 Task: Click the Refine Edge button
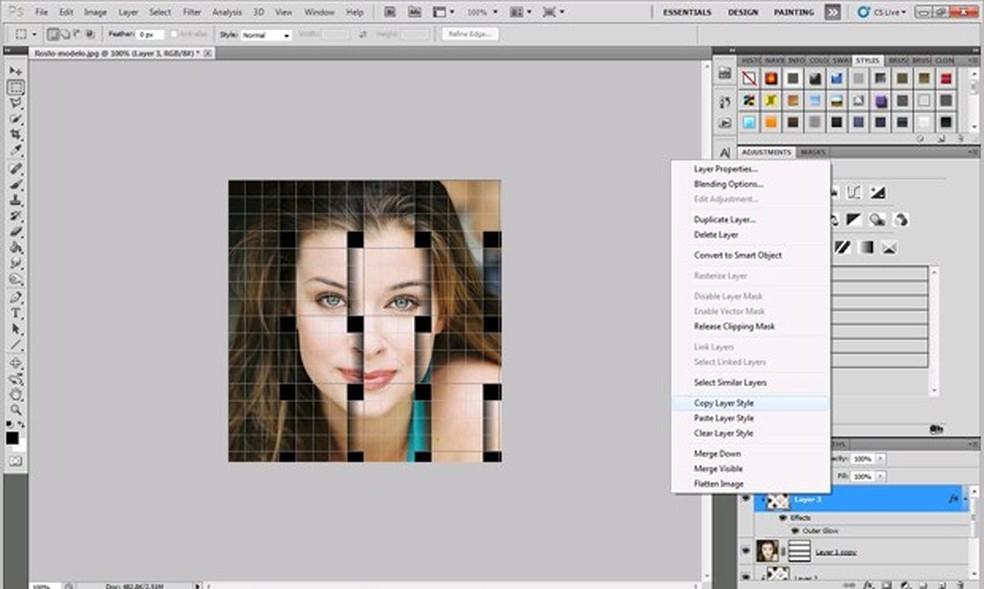[x=470, y=34]
